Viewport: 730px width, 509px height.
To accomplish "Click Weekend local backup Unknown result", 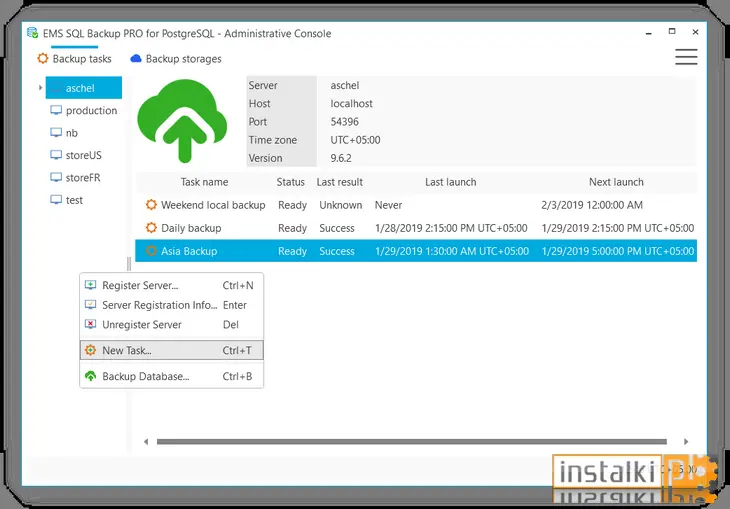I will point(340,205).
